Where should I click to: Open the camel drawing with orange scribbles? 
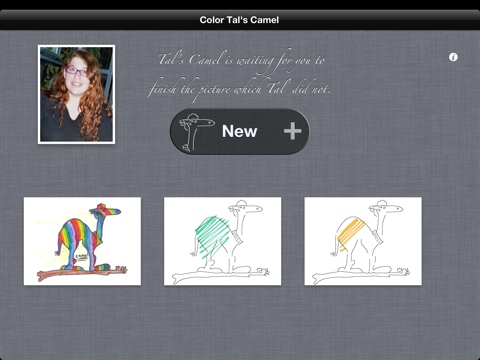pyautogui.click(x=363, y=241)
